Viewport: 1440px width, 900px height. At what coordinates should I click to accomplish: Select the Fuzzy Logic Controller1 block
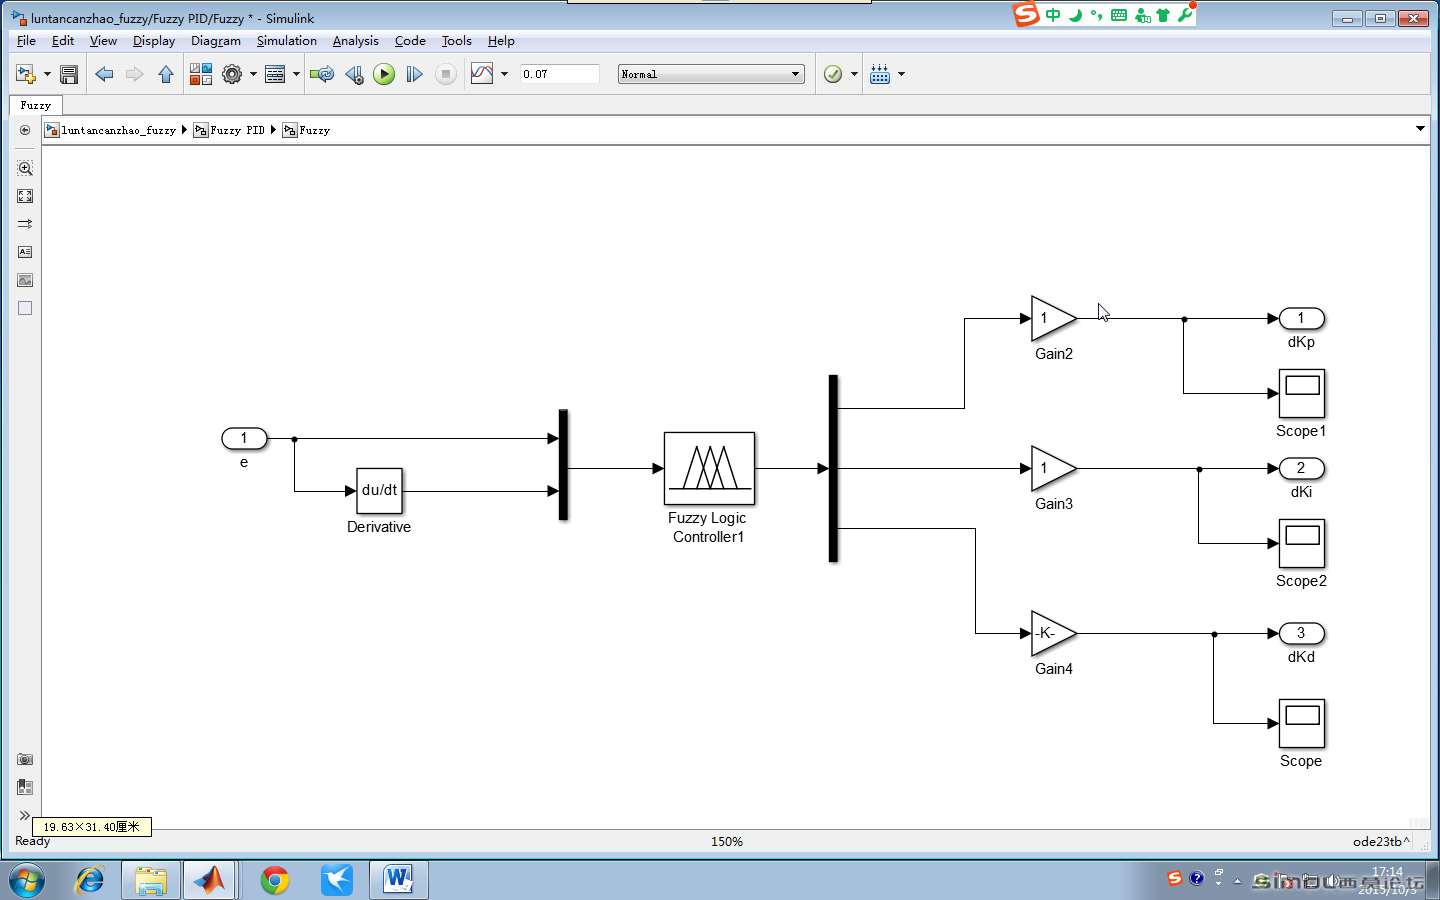[710, 468]
